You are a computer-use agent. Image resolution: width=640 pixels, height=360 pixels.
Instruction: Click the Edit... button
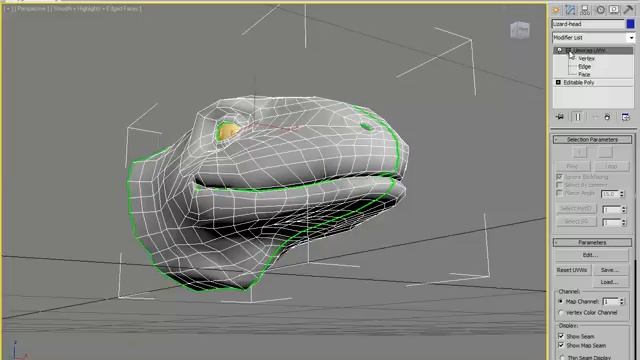[591, 255]
